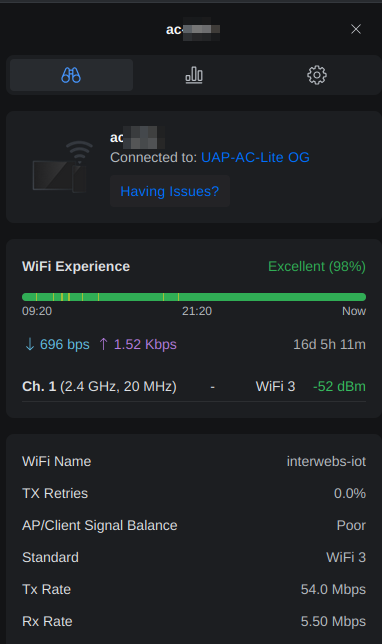
Task: Select the Excellent (98%) experience score
Action: pos(317,267)
